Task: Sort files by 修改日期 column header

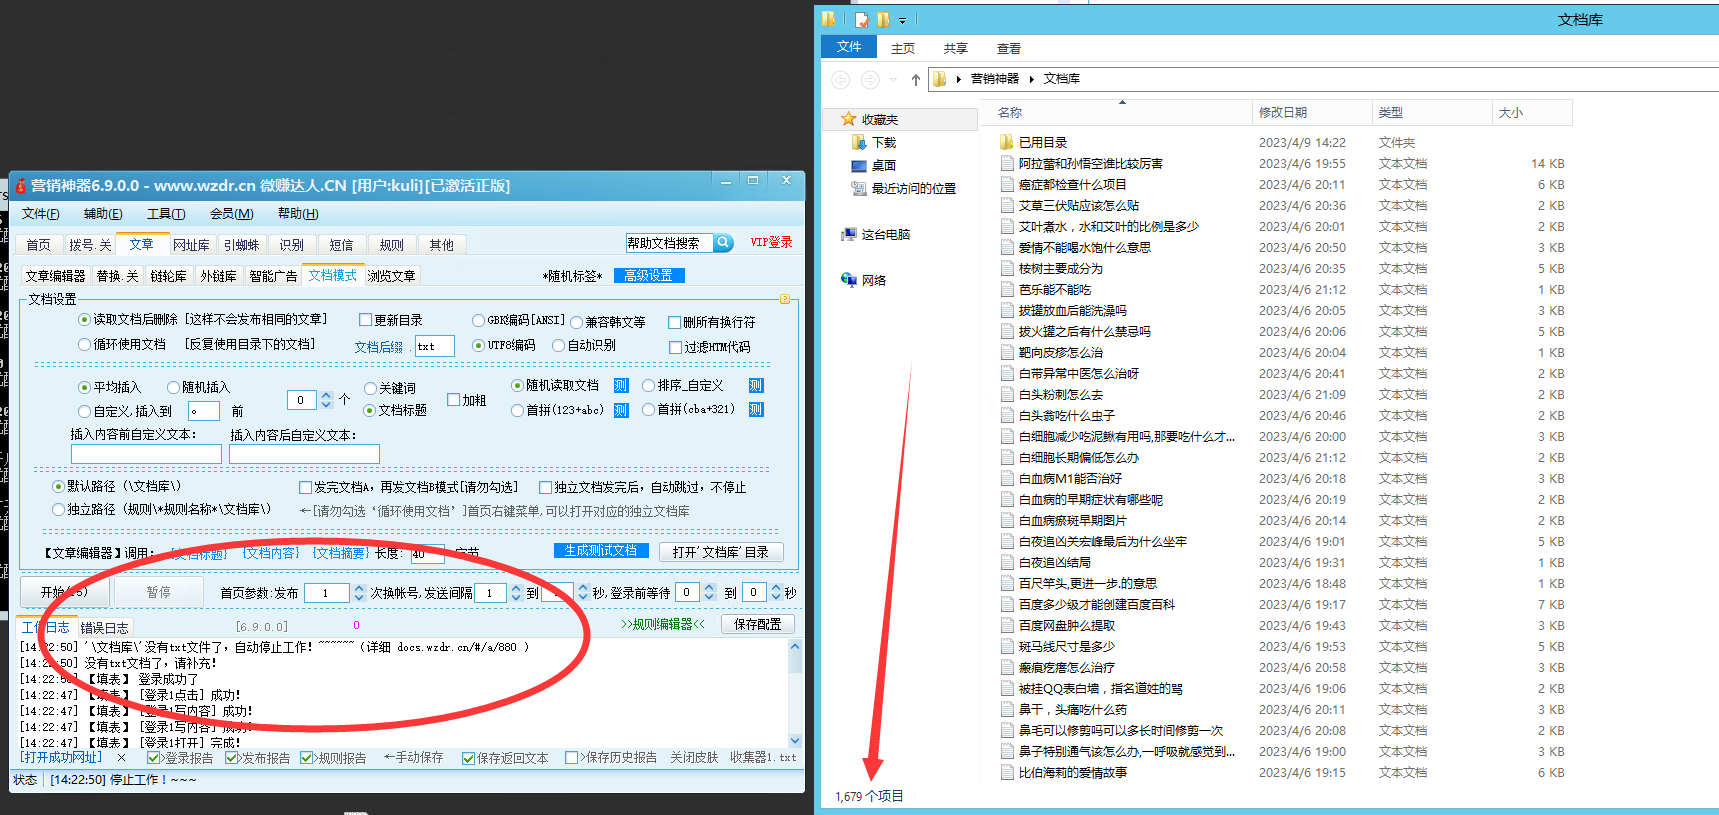Action: (x=1311, y=113)
